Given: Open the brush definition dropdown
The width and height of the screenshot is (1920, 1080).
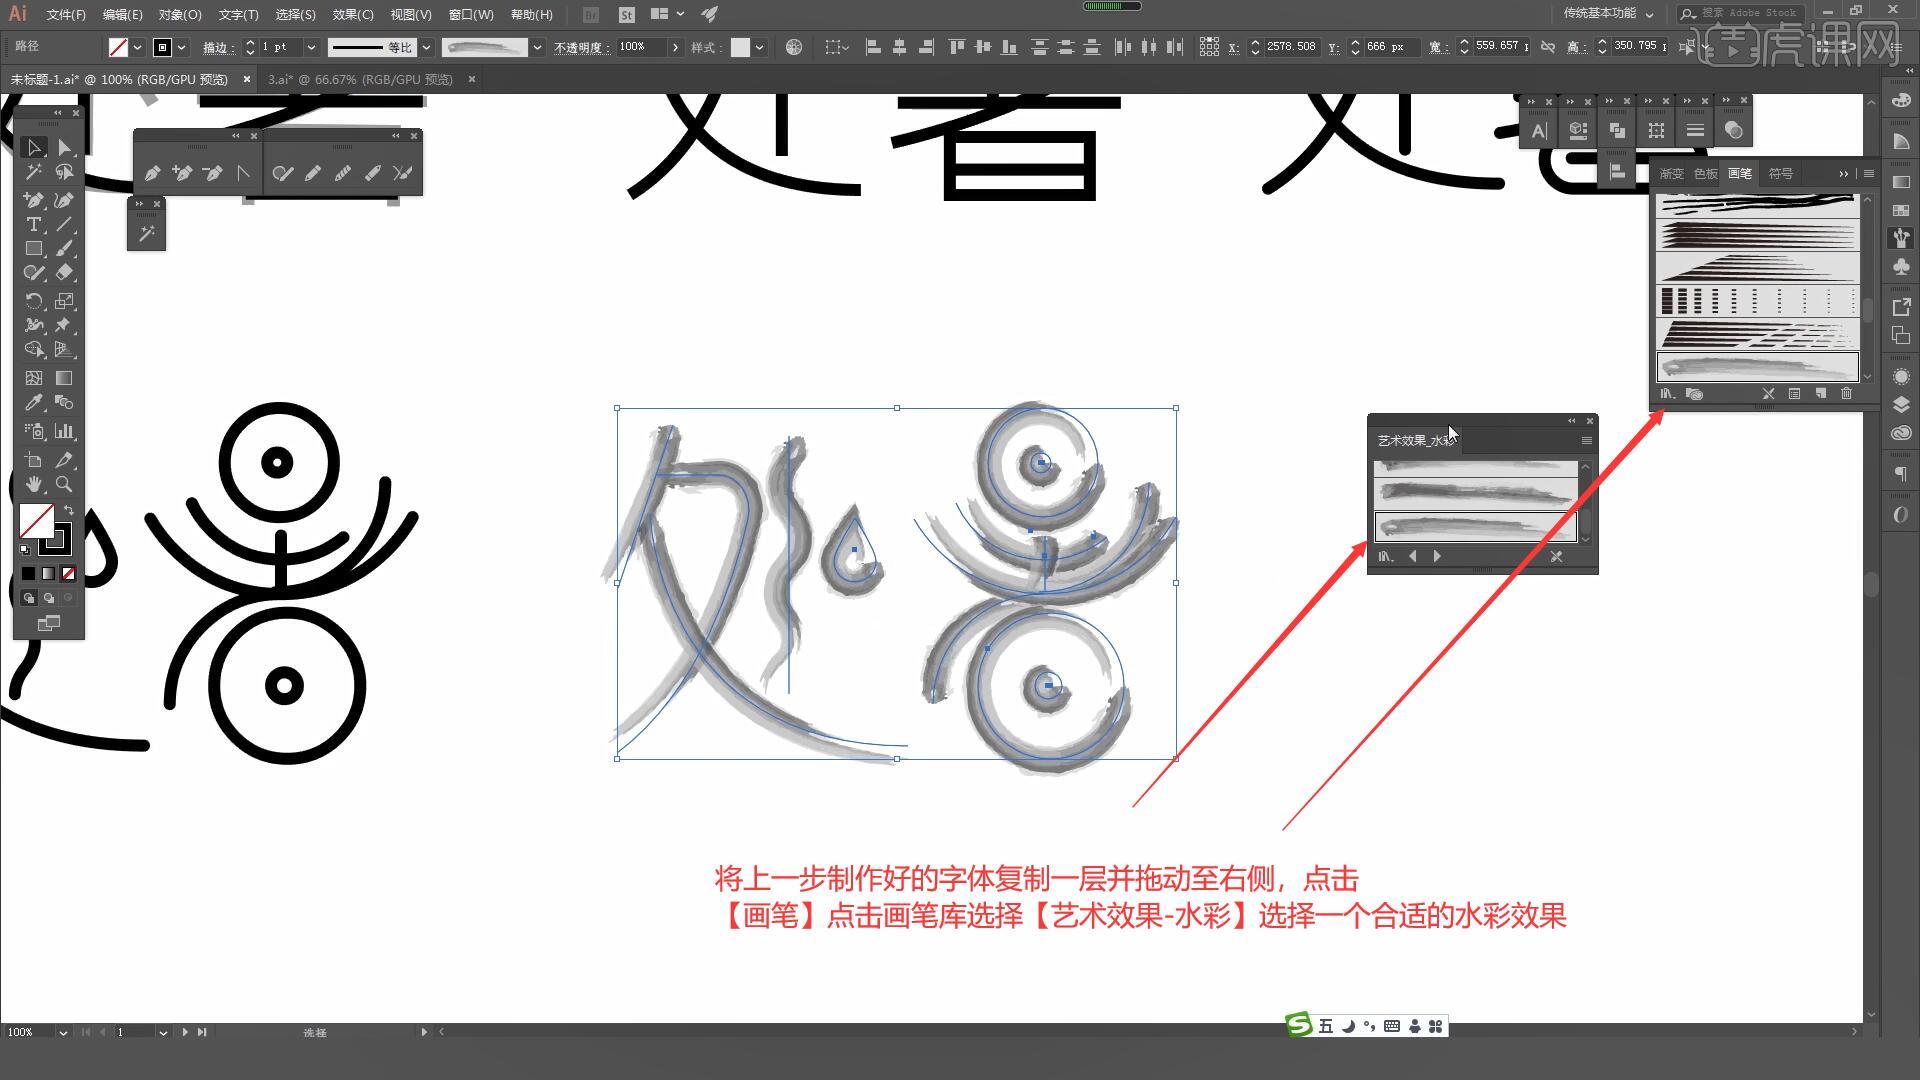Looking at the screenshot, I should 538,47.
